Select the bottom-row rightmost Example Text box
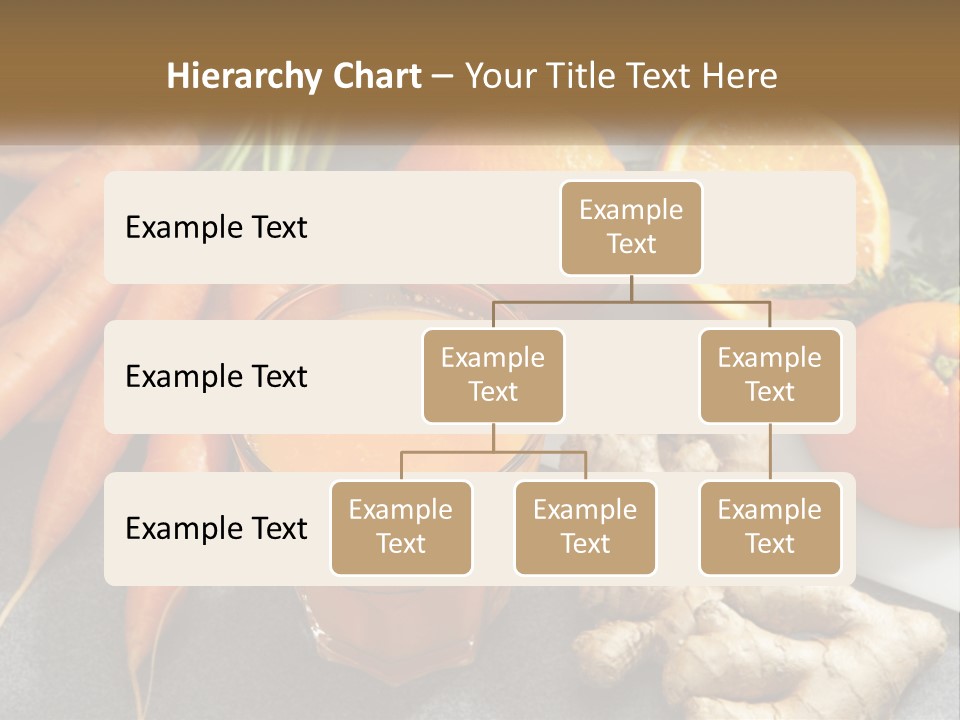The width and height of the screenshot is (960, 720). pos(770,527)
